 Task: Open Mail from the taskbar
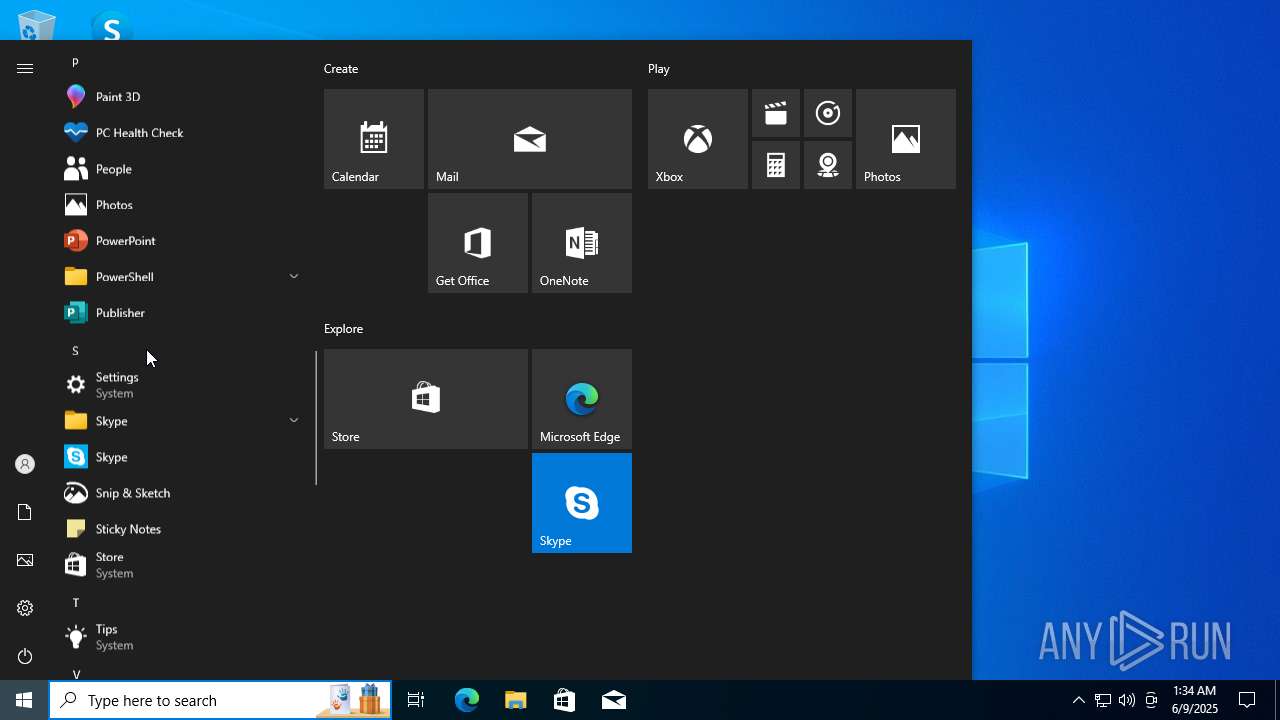(x=614, y=700)
